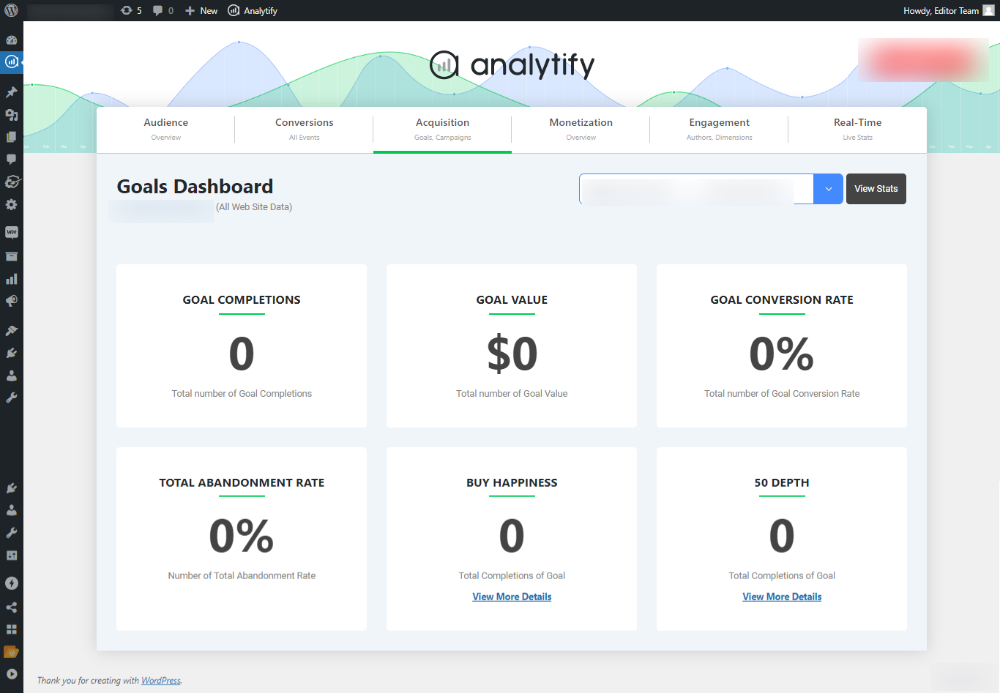
Task: Open the bar chart stats sidebar icon
Action: (11, 279)
